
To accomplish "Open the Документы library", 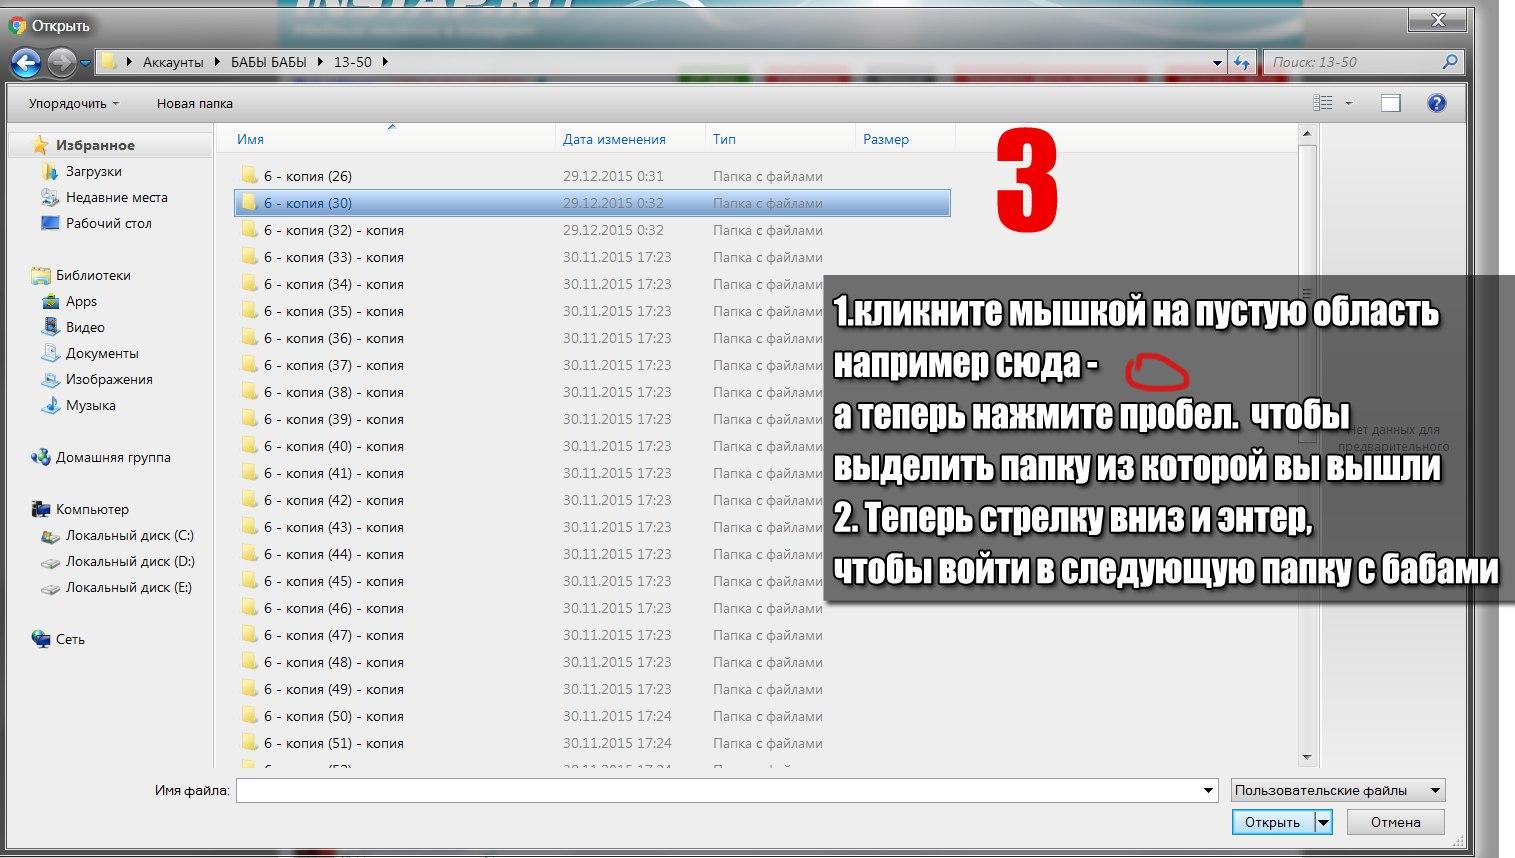I will pyautogui.click(x=101, y=353).
